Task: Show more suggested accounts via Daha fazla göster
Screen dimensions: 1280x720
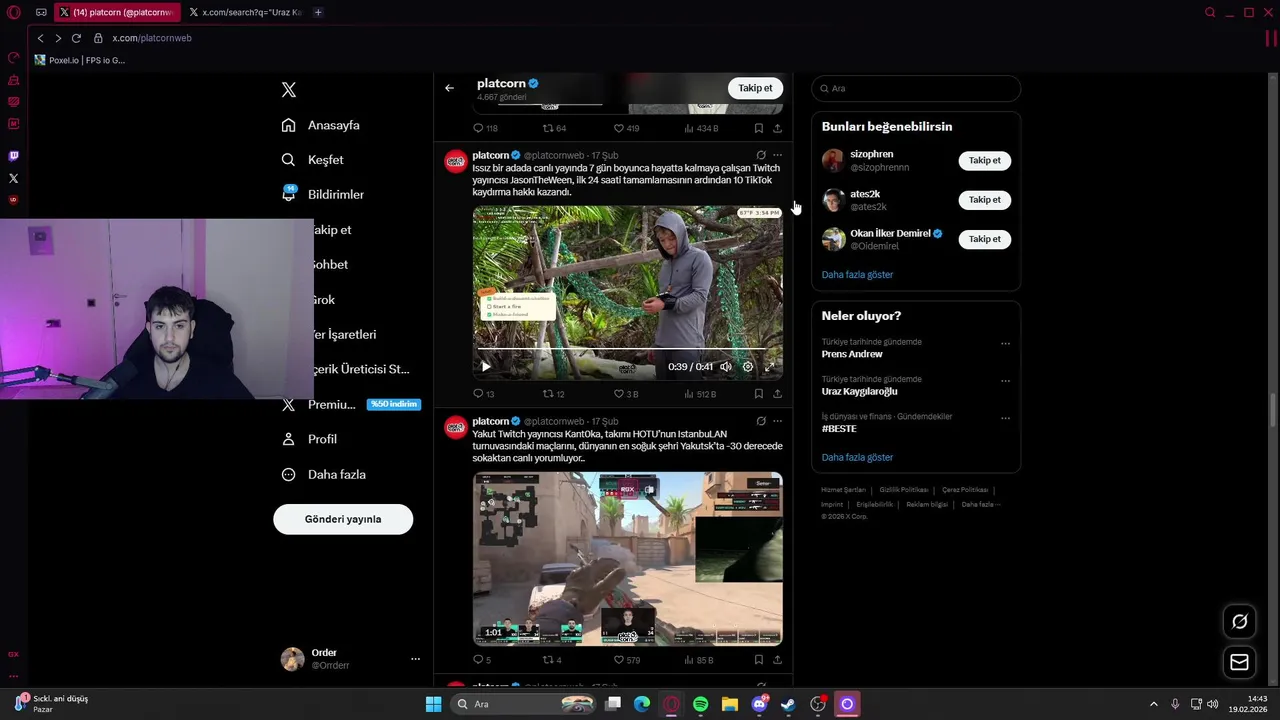Action: click(x=857, y=275)
